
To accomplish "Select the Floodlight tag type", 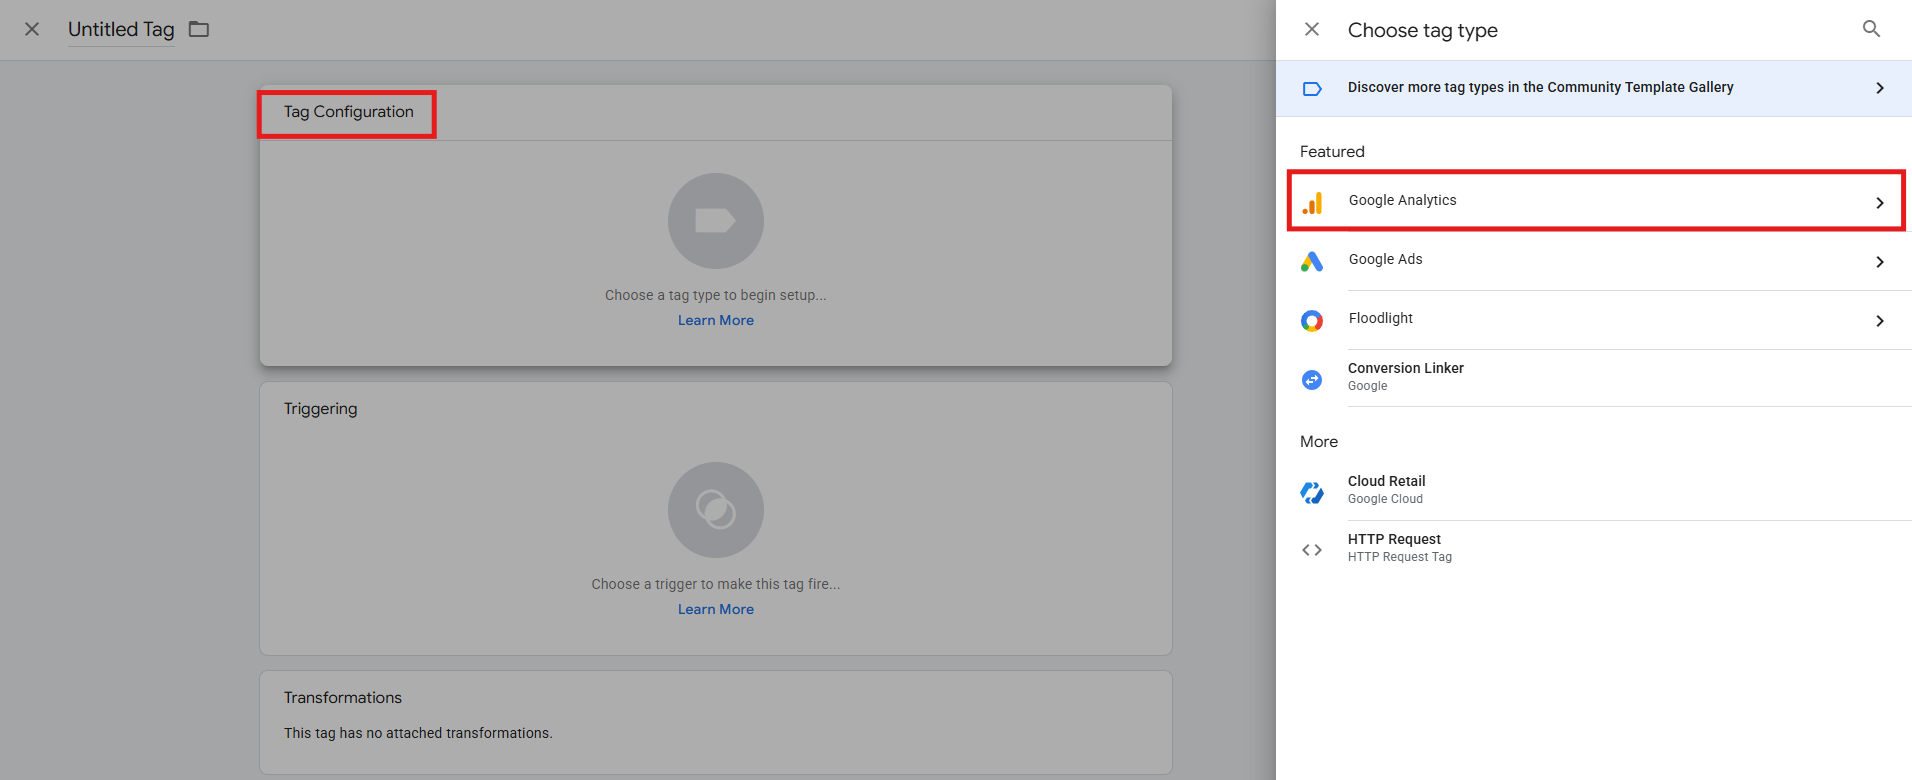I will pyautogui.click(x=1594, y=320).
